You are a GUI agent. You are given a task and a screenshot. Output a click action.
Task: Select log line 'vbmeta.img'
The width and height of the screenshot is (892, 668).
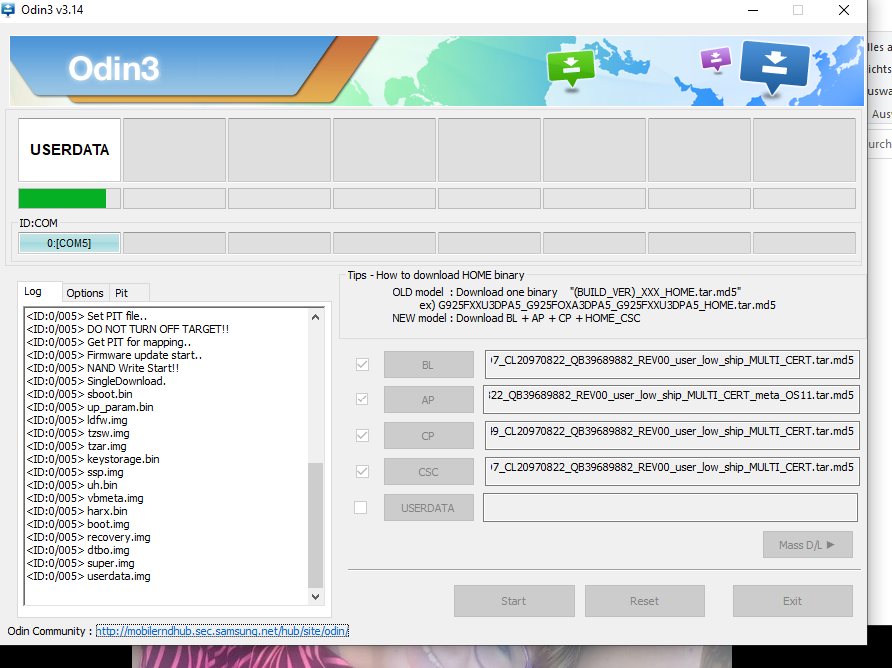pyautogui.click(x=85, y=498)
